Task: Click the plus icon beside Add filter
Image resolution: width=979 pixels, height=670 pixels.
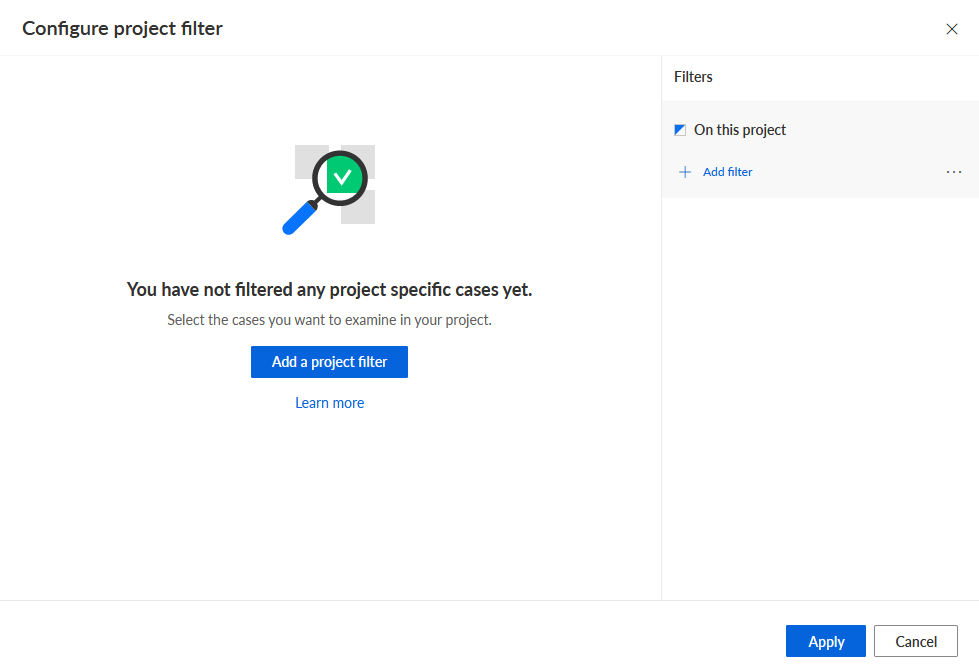Action: point(685,172)
